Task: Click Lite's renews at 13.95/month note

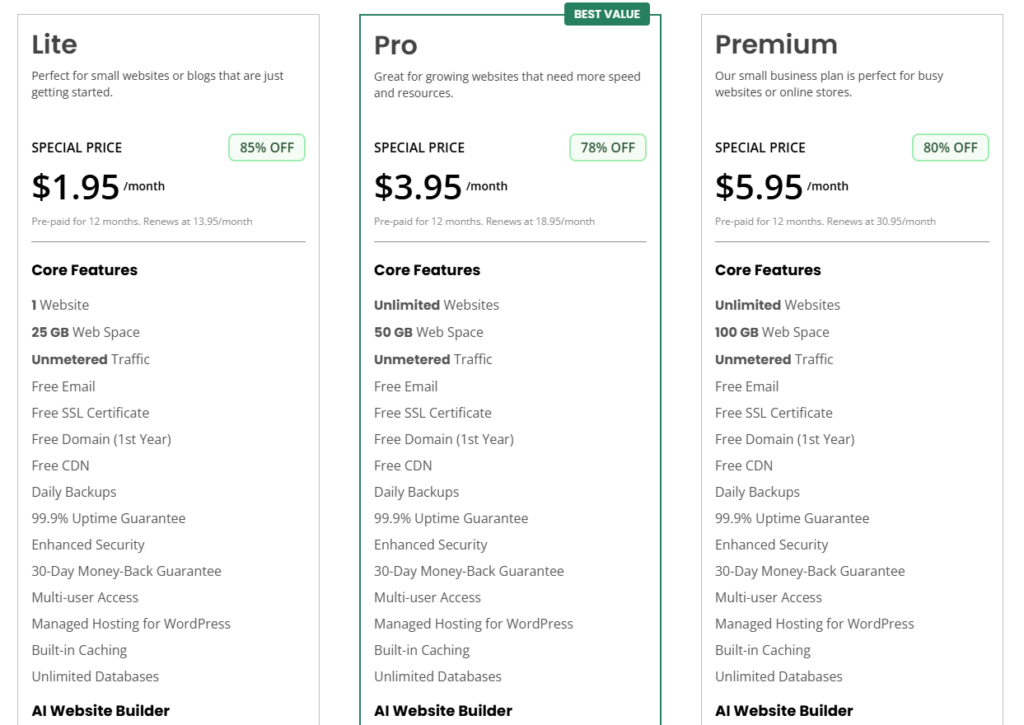Action: 141,221
